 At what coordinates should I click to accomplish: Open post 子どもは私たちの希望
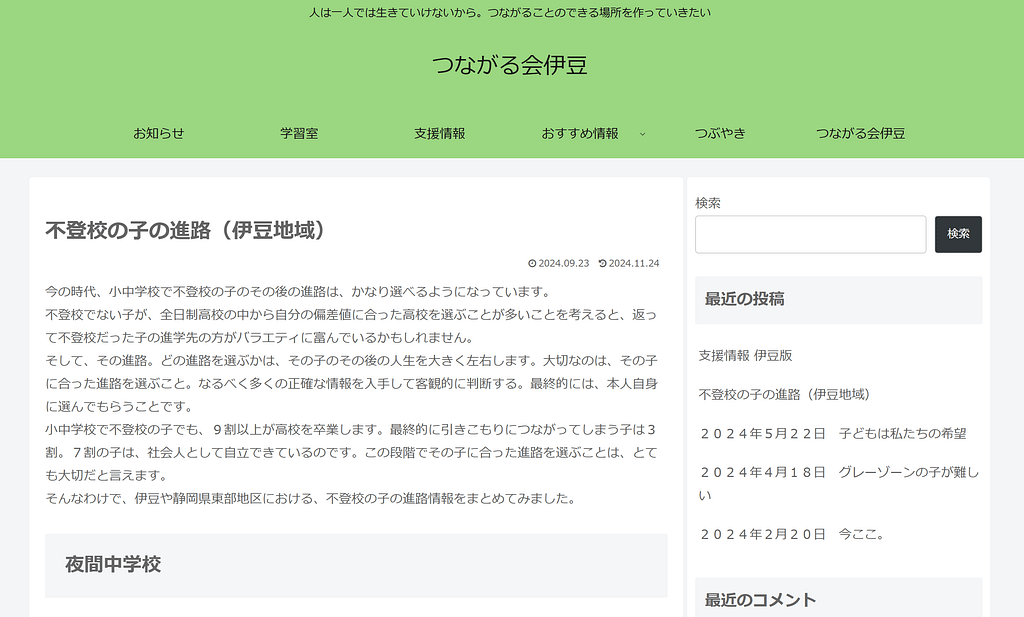(832, 433)
